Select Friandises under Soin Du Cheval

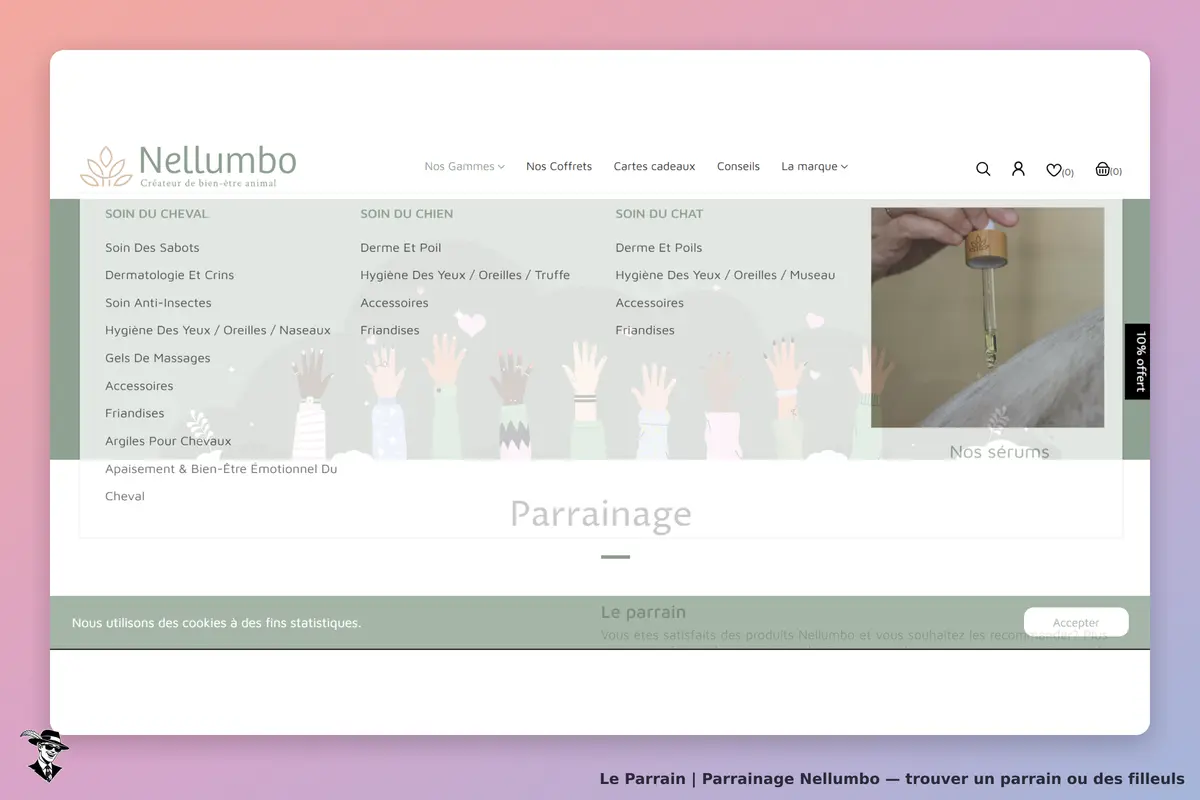[x=134, y=413]
